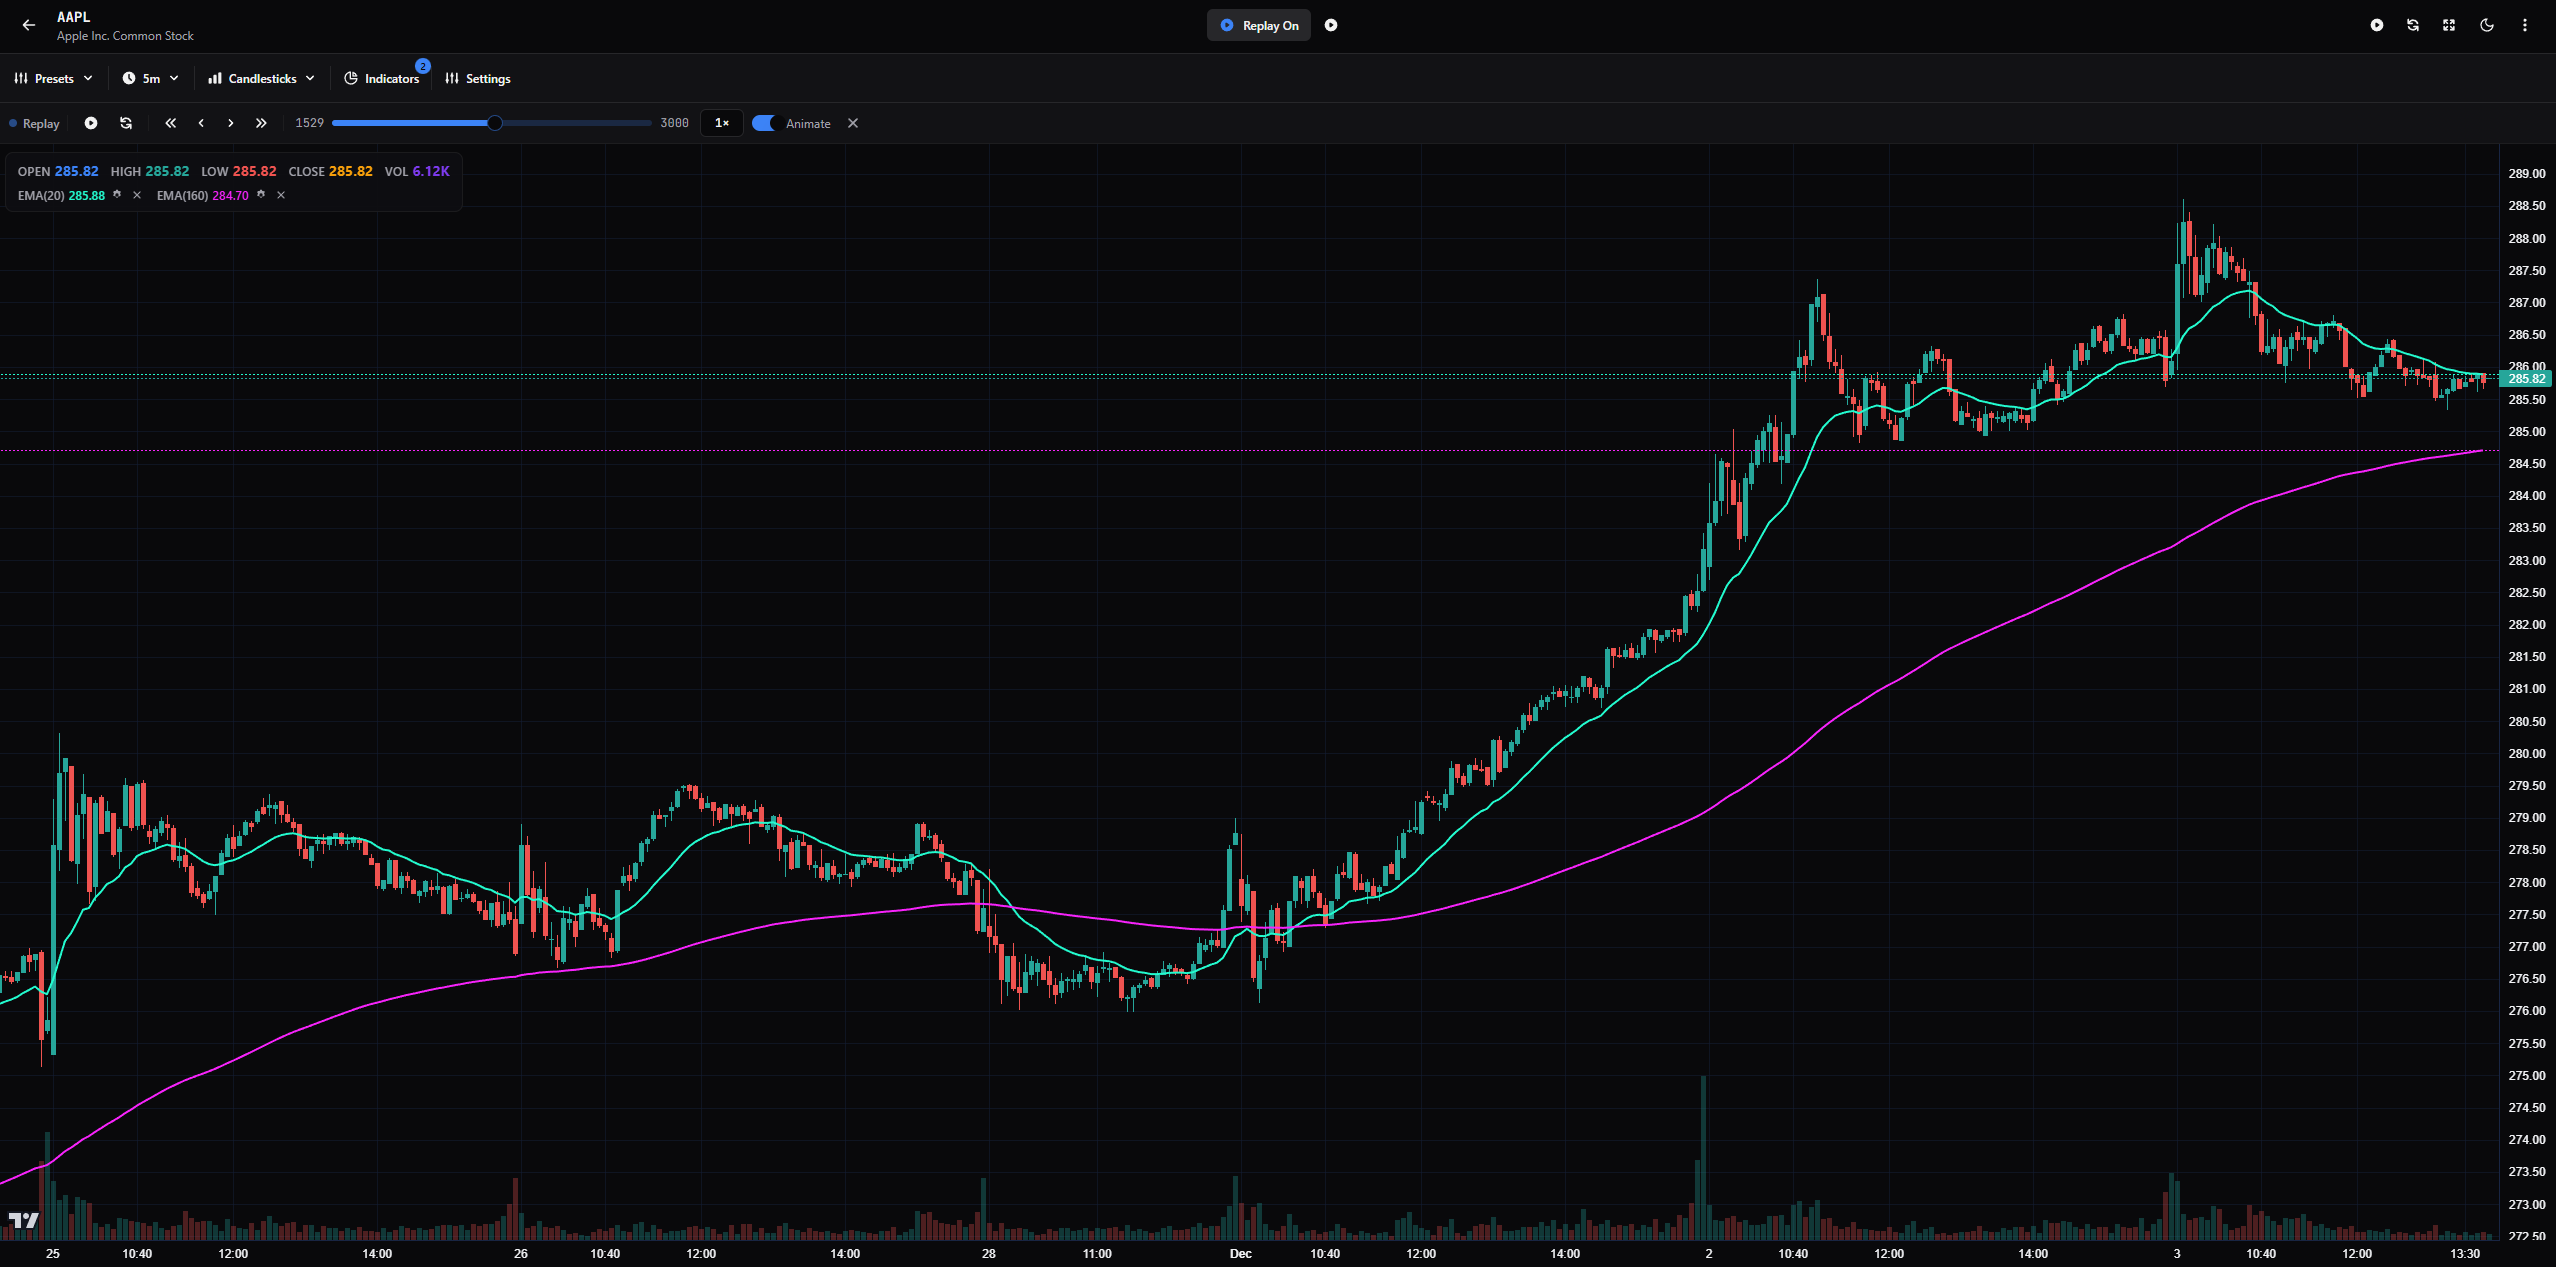Click the back arrow beside AAPL
The height and width of the screenshot is (1267, 2556).
[x=28, y=25]
